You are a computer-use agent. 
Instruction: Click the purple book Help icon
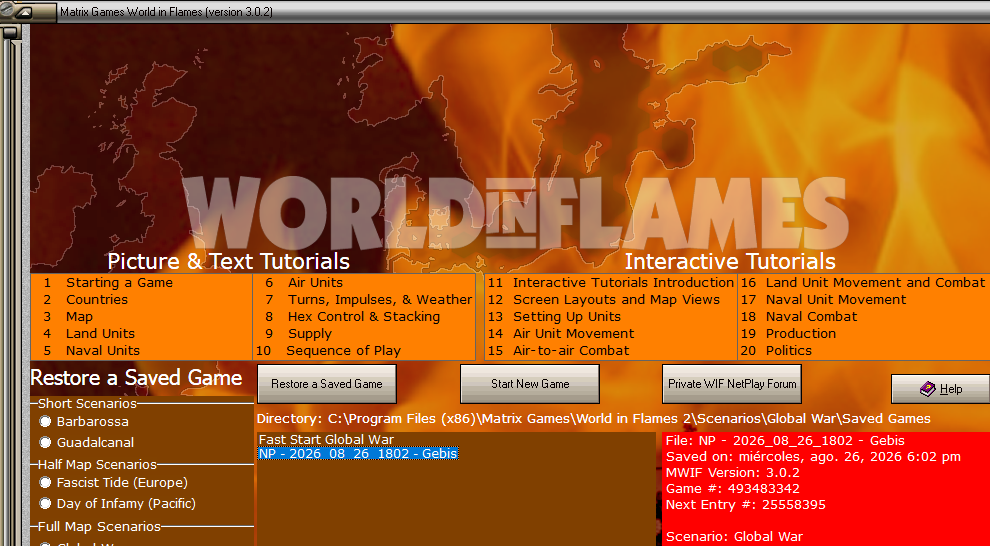927,389
